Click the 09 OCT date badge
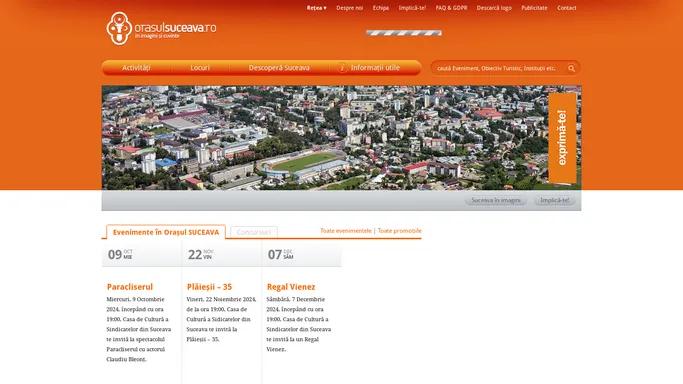Image resolution: width=683 pixels, height=384 pixels. 120,254
